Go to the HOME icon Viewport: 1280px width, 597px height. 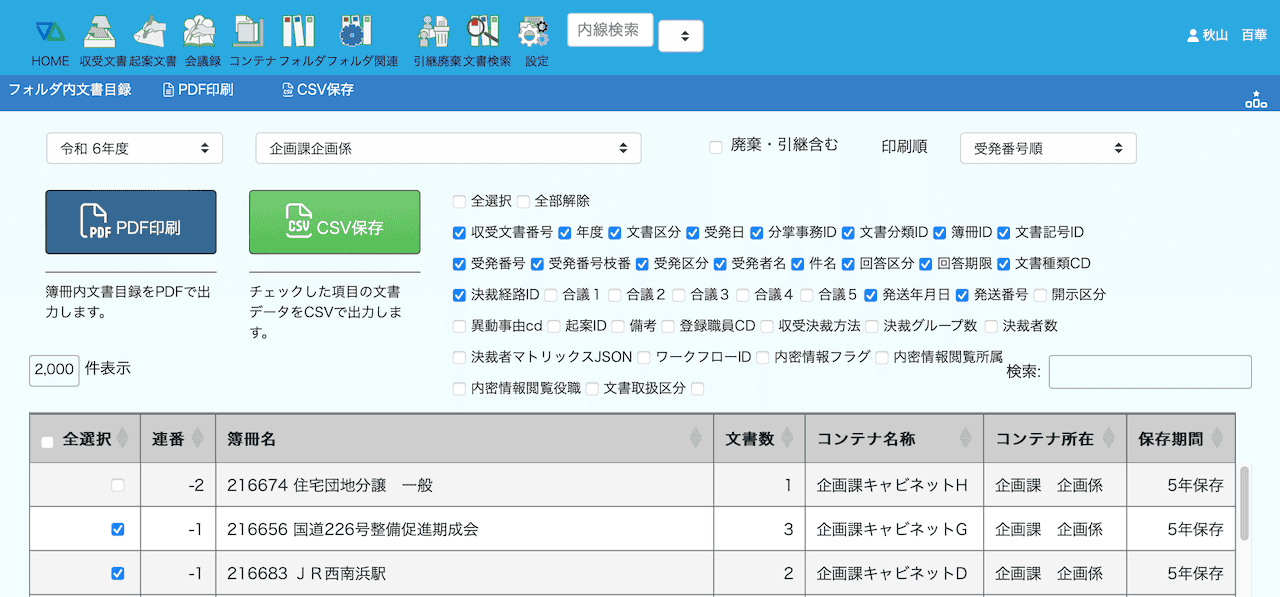50,33
